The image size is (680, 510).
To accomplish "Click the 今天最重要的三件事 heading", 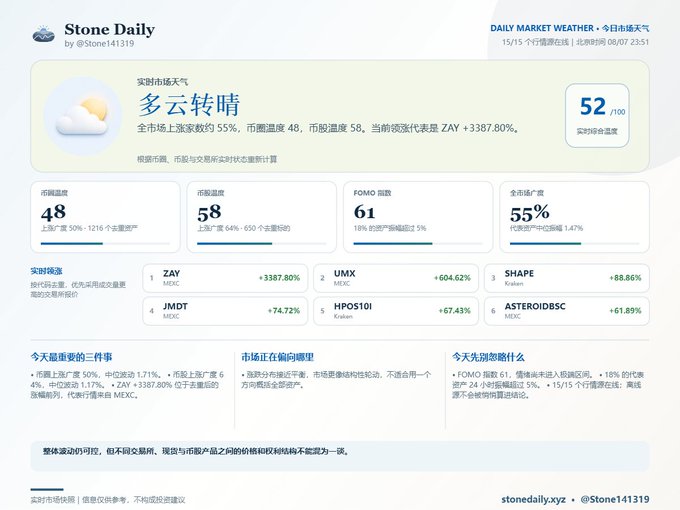I will click(72, 357).
